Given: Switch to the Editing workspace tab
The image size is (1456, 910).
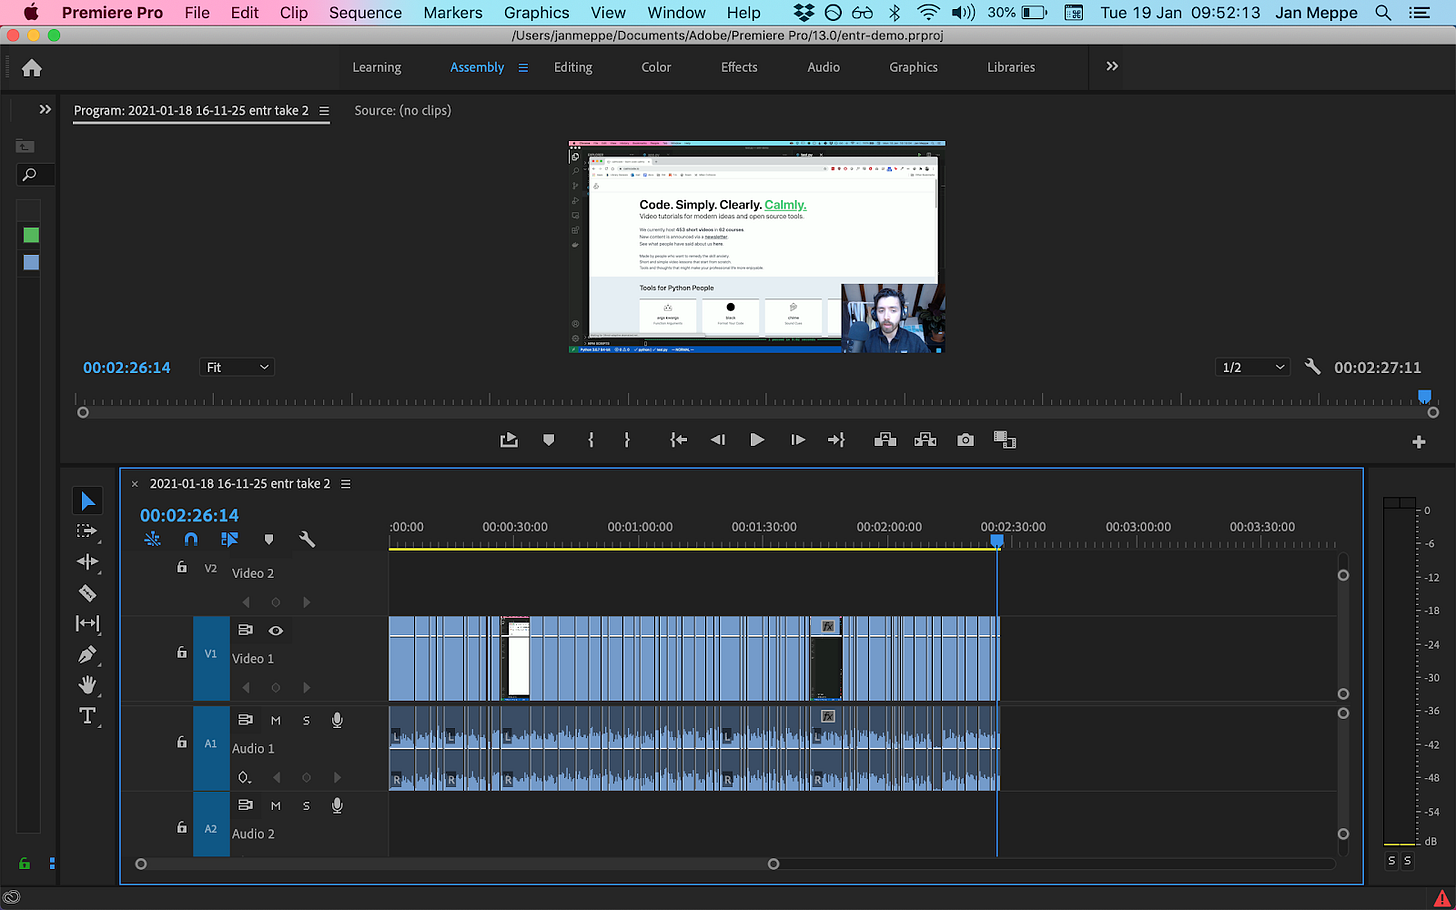Looking at the screenshot, I should click(x=573, y=68).
